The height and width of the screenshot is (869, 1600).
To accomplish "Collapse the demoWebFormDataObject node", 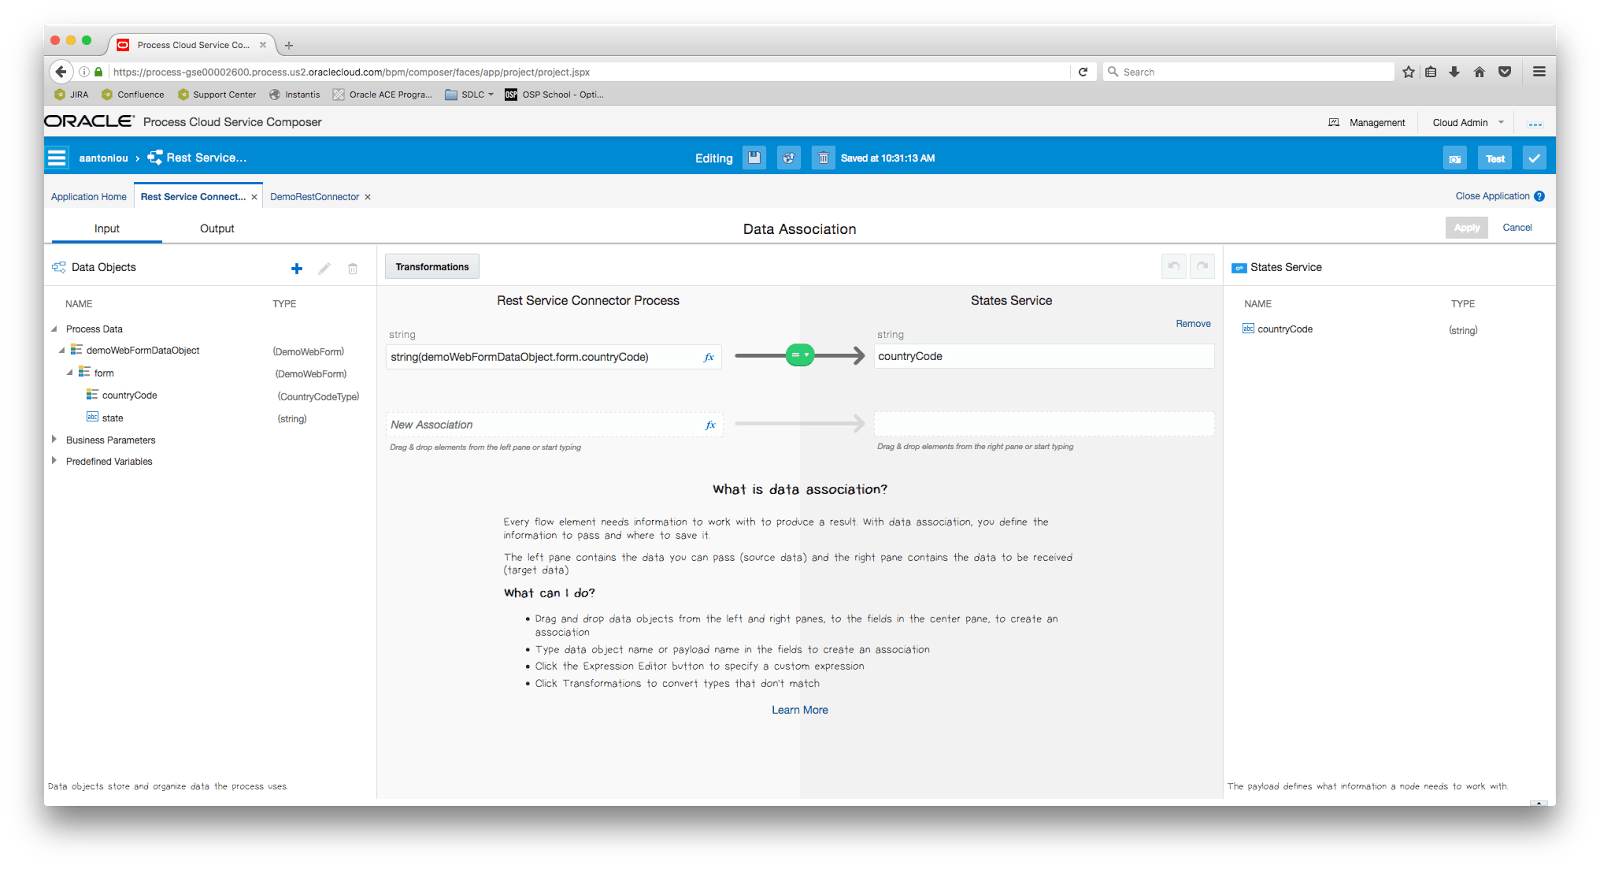I will 62,351.
